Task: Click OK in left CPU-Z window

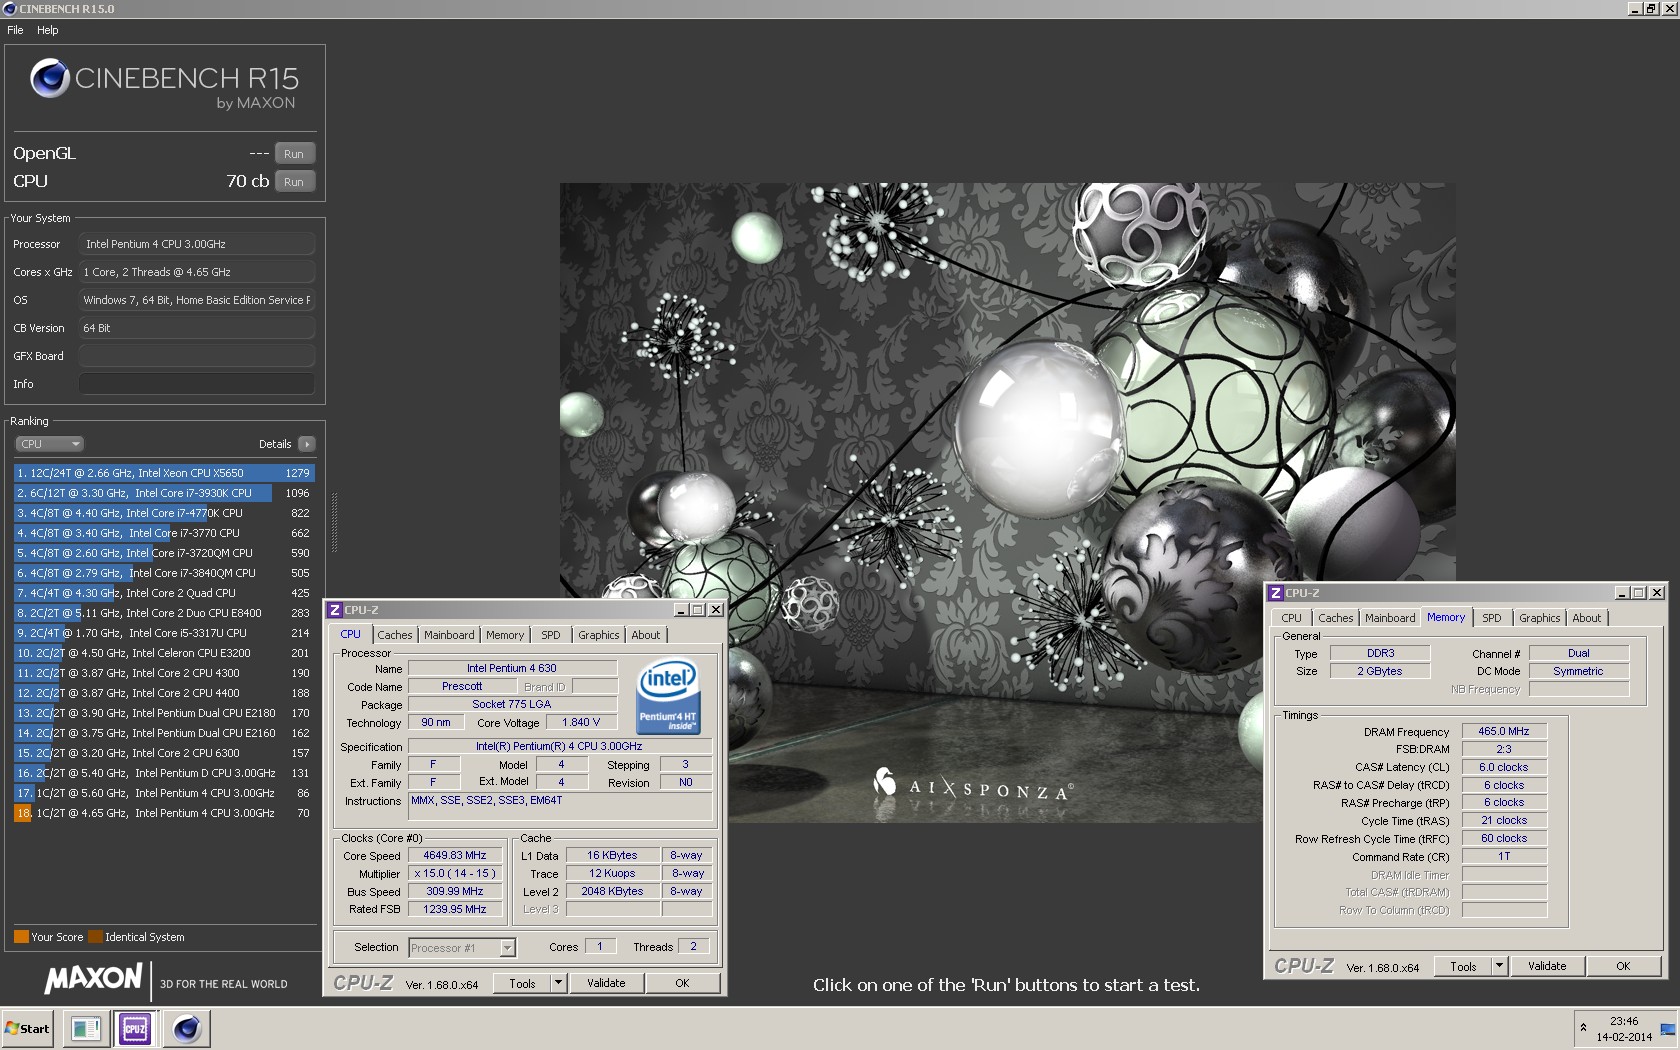Action: [682, 983]
